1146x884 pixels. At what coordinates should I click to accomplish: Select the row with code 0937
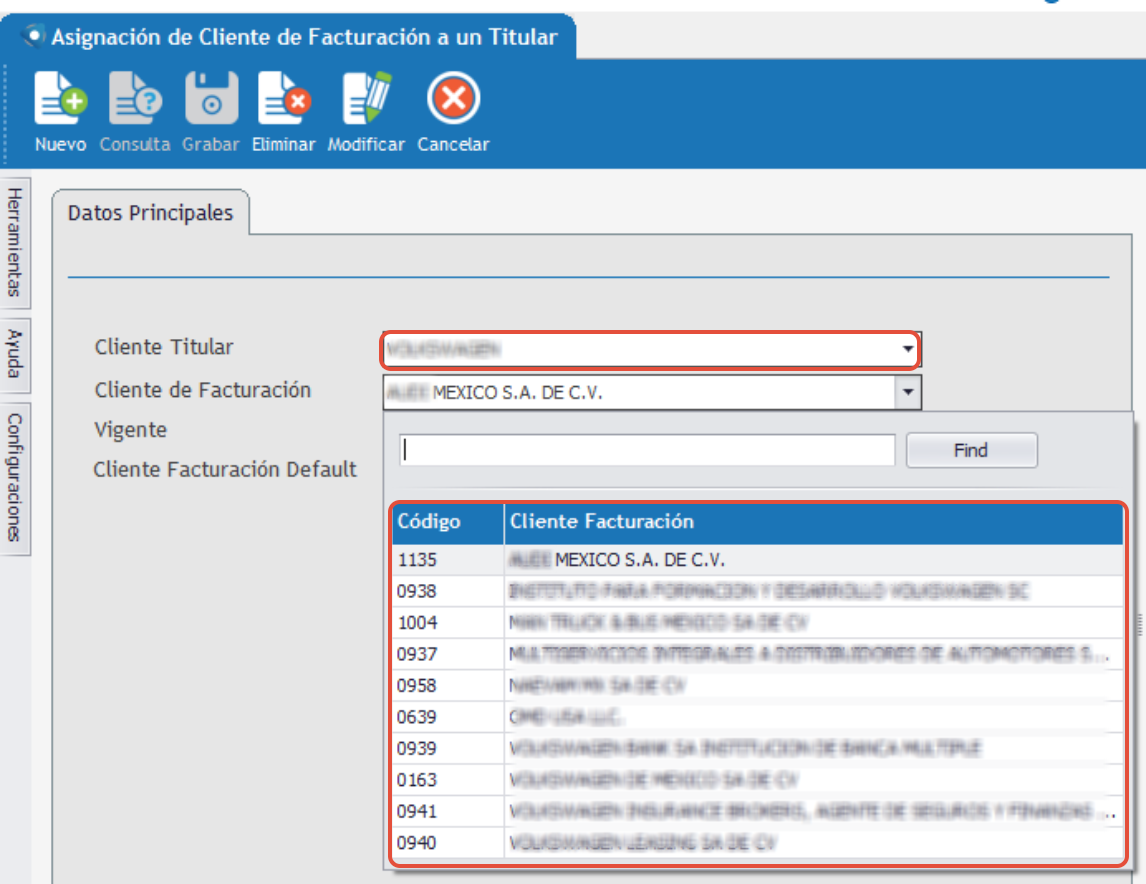click(758, 654)
